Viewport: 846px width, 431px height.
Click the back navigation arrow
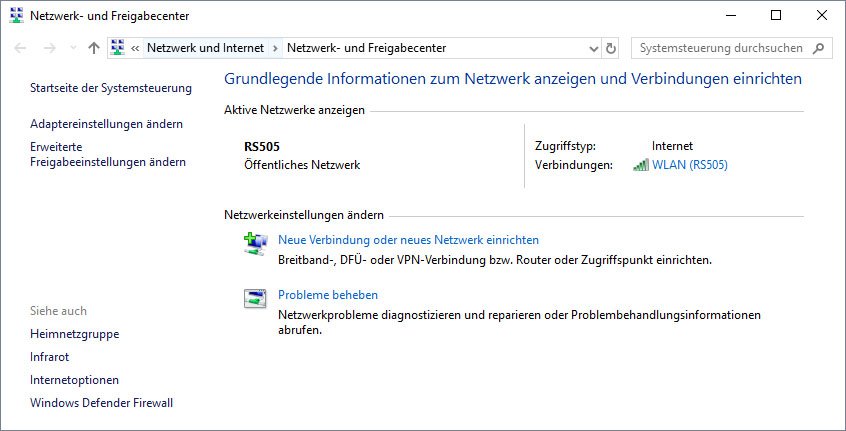click(20, 48)
